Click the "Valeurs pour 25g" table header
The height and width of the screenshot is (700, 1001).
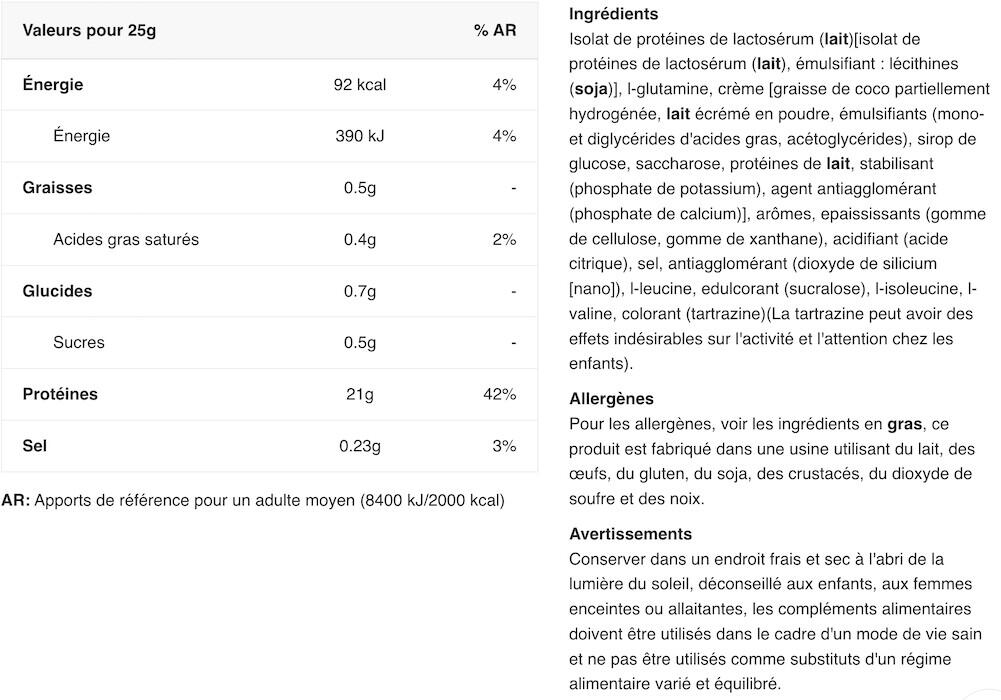(x=89, y=30)
